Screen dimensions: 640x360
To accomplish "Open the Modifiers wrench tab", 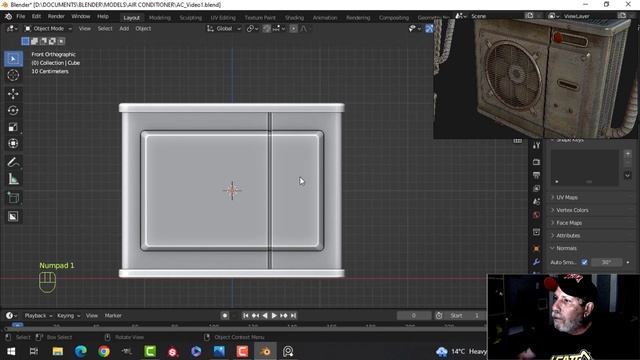I will (x=536, y=262).
